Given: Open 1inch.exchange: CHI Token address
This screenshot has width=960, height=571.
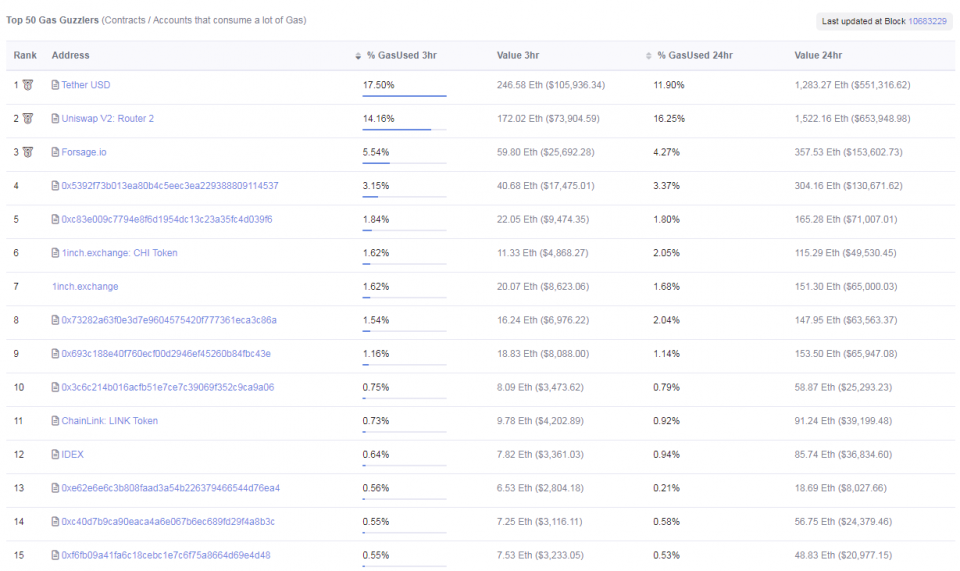Looking at the screenshot, I should (x=119, y=253).
